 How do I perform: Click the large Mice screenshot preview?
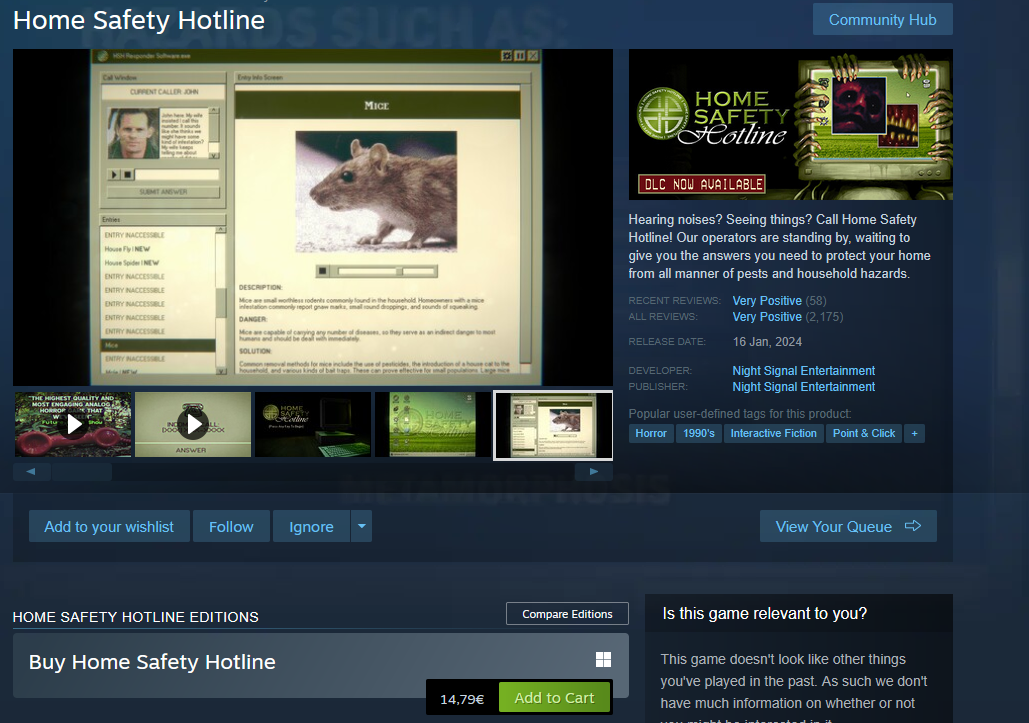(x=313, y=217)
